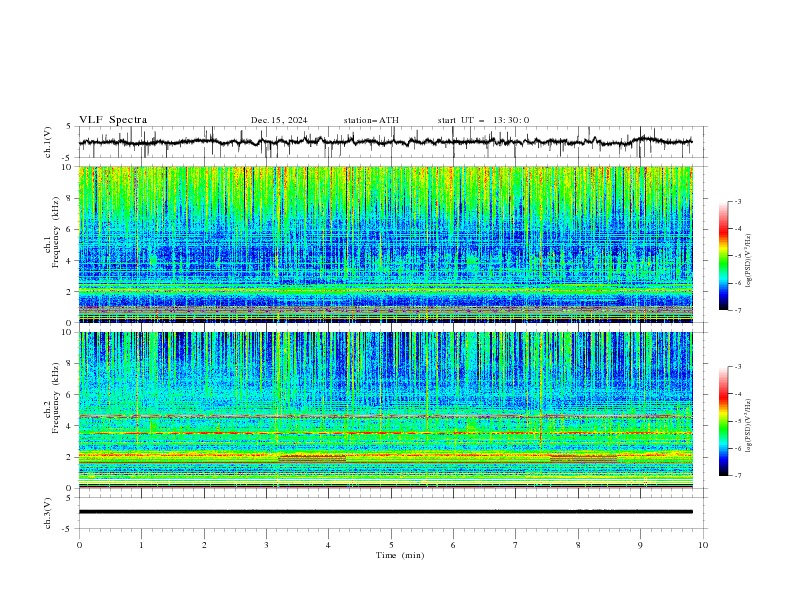This screenshot has height=612, width=792.
Task: Click the upper color bar "log(PSD)(V²/Hz)" label
Action: click(749, 261)
